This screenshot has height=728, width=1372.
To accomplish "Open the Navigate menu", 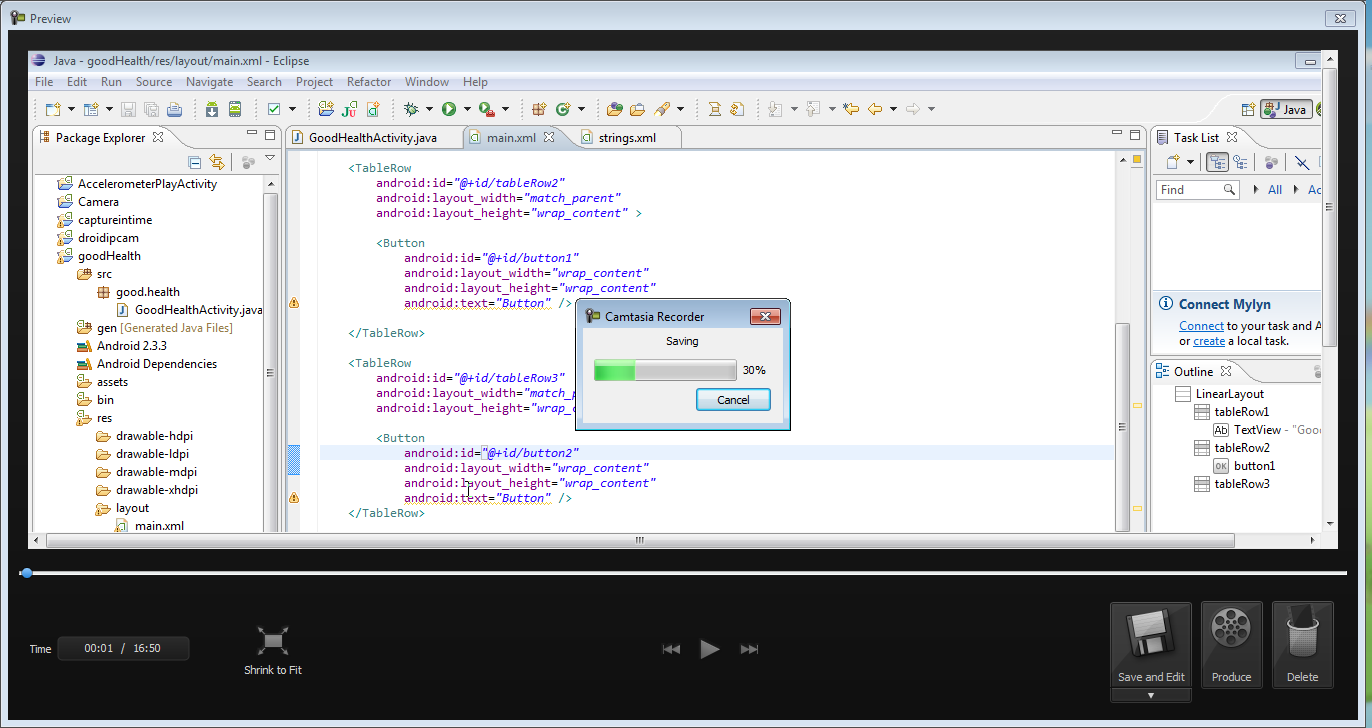I will (210, 82).
